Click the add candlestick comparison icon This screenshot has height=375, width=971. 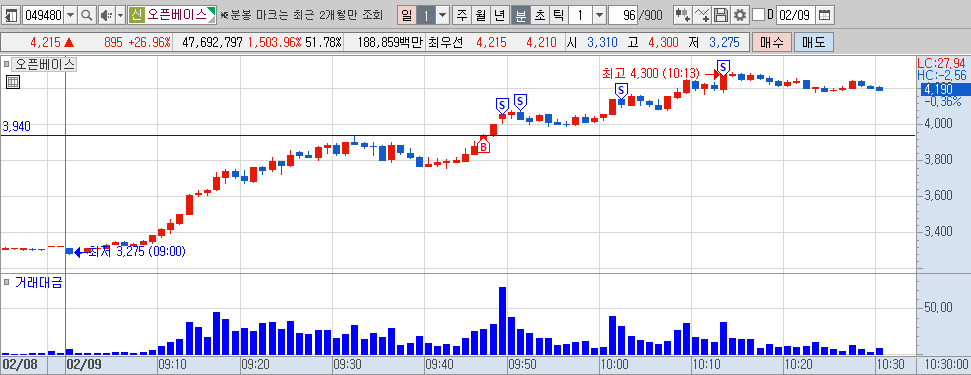pos(682,15)
